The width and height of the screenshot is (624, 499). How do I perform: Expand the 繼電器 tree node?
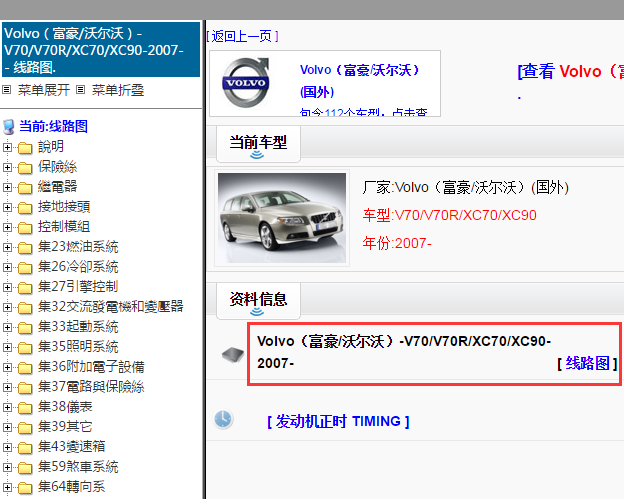7,187
